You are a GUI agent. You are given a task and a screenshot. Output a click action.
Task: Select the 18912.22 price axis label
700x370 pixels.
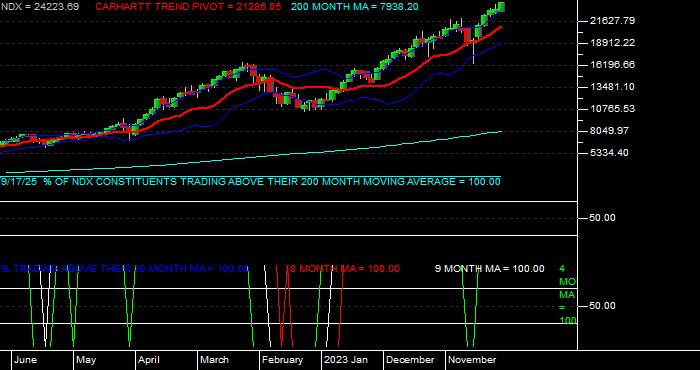(612, 42)
